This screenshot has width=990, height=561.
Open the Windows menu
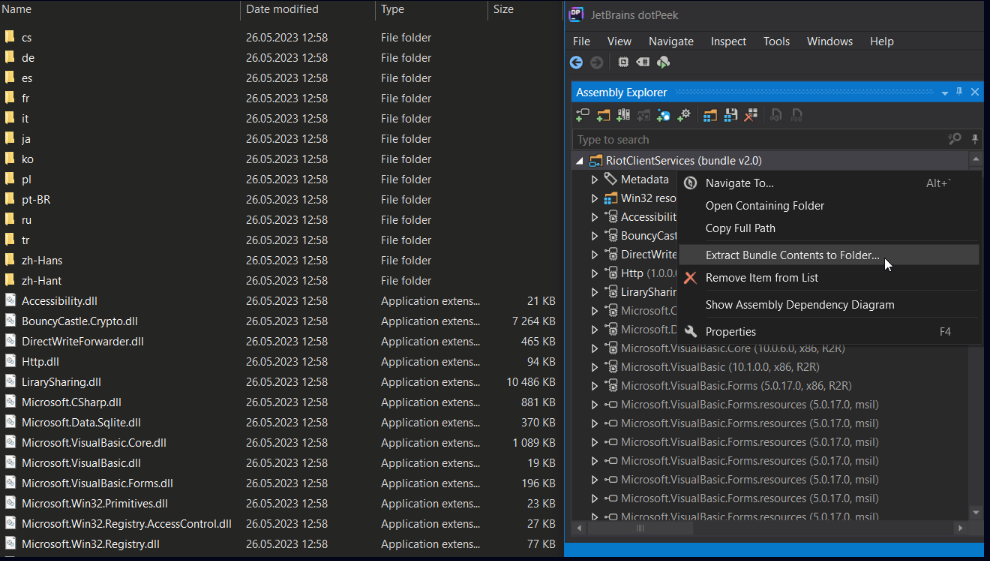click(x=830, y=41)
